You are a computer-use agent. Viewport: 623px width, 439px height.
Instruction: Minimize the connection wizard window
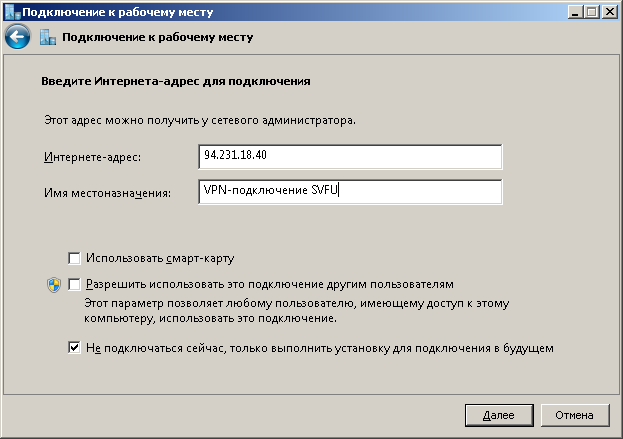tap(578, 11)
